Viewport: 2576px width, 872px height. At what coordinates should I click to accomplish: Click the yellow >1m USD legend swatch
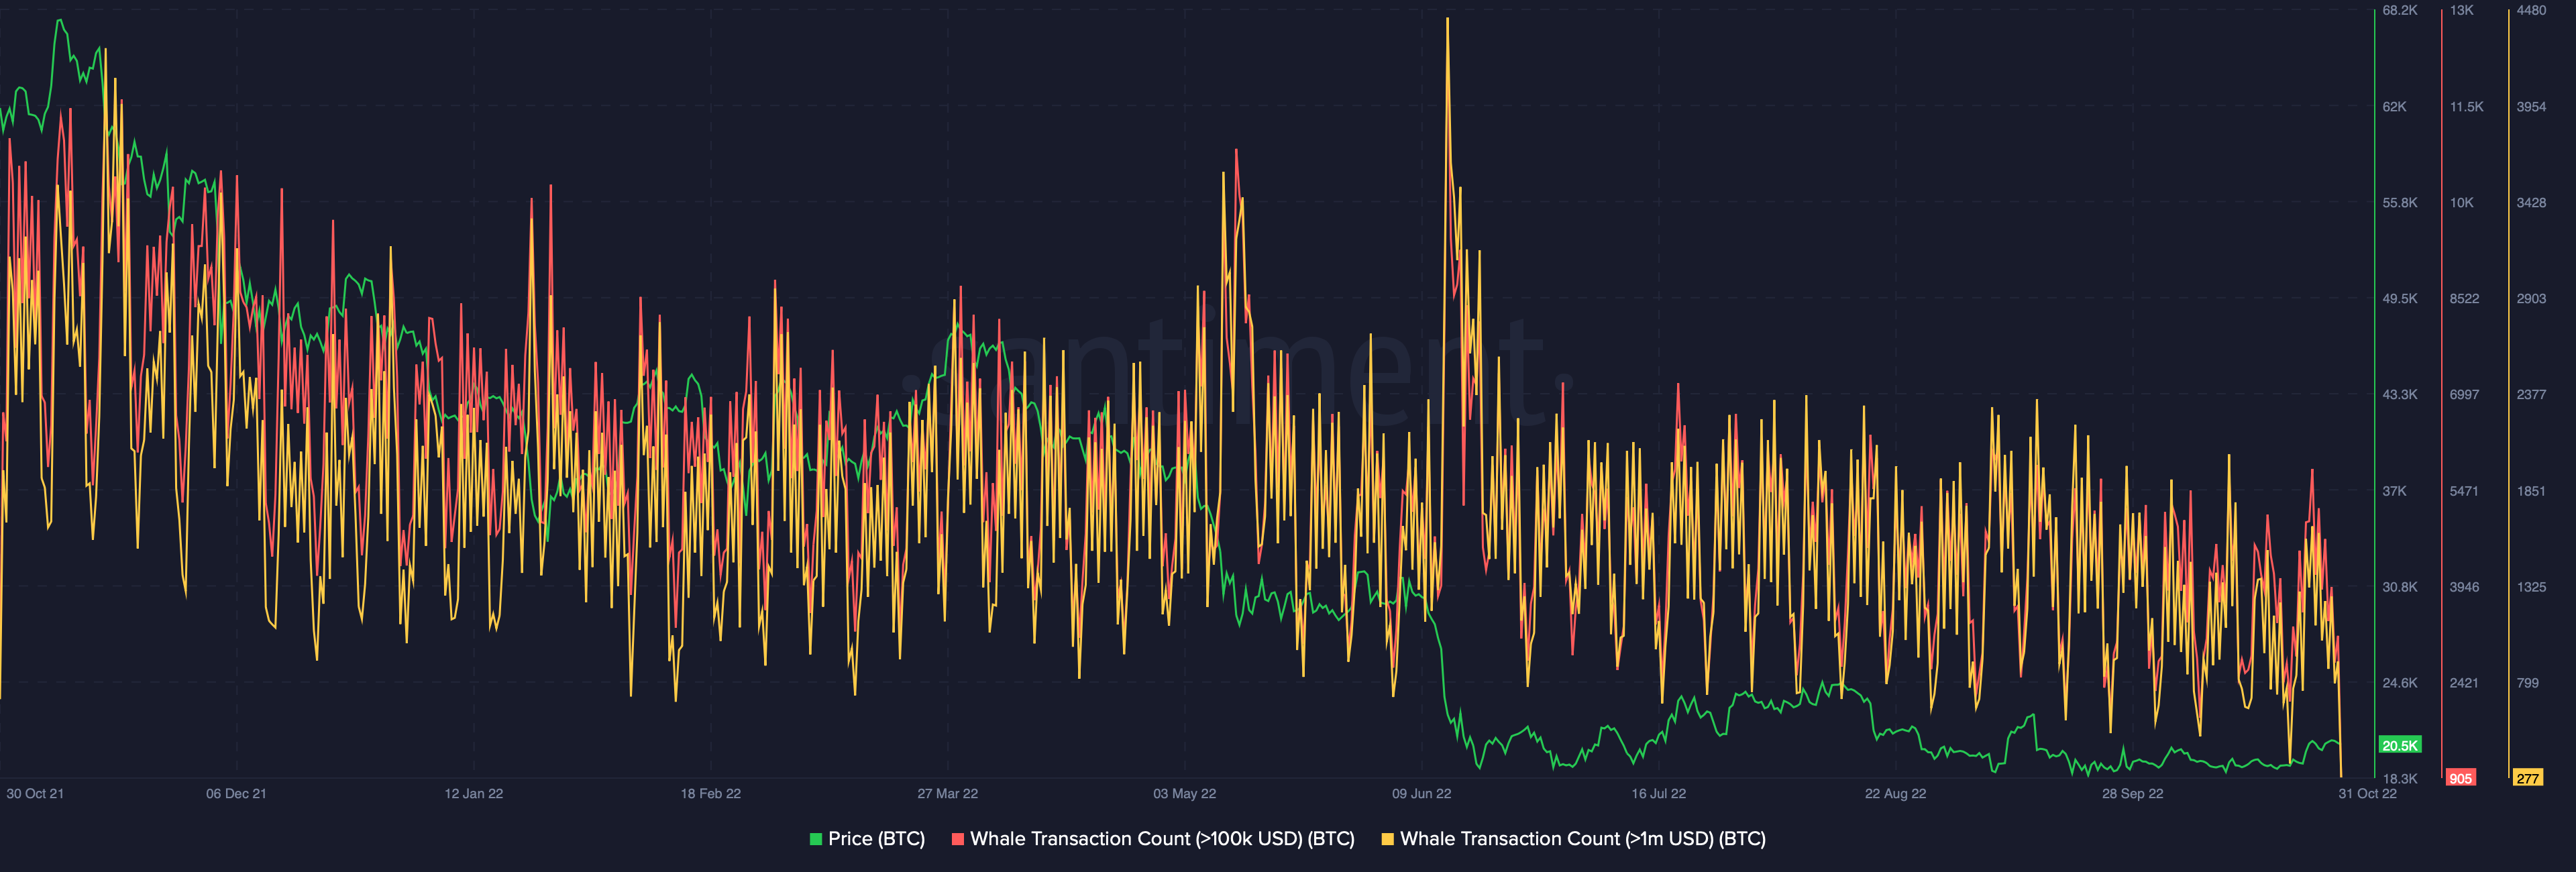pyautogui.click(x=1387, y=839)
